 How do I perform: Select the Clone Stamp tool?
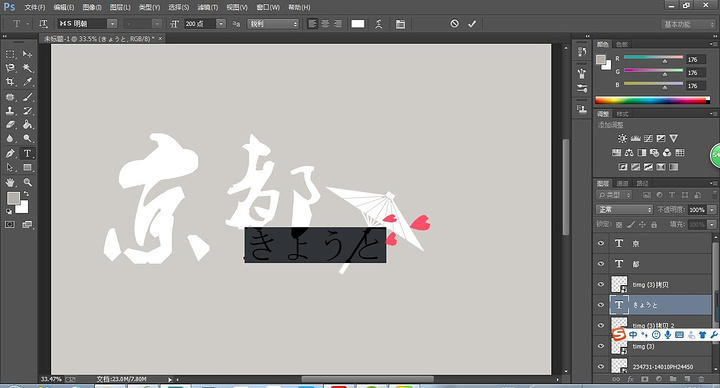pyautogui.click(x=10, y=111)
